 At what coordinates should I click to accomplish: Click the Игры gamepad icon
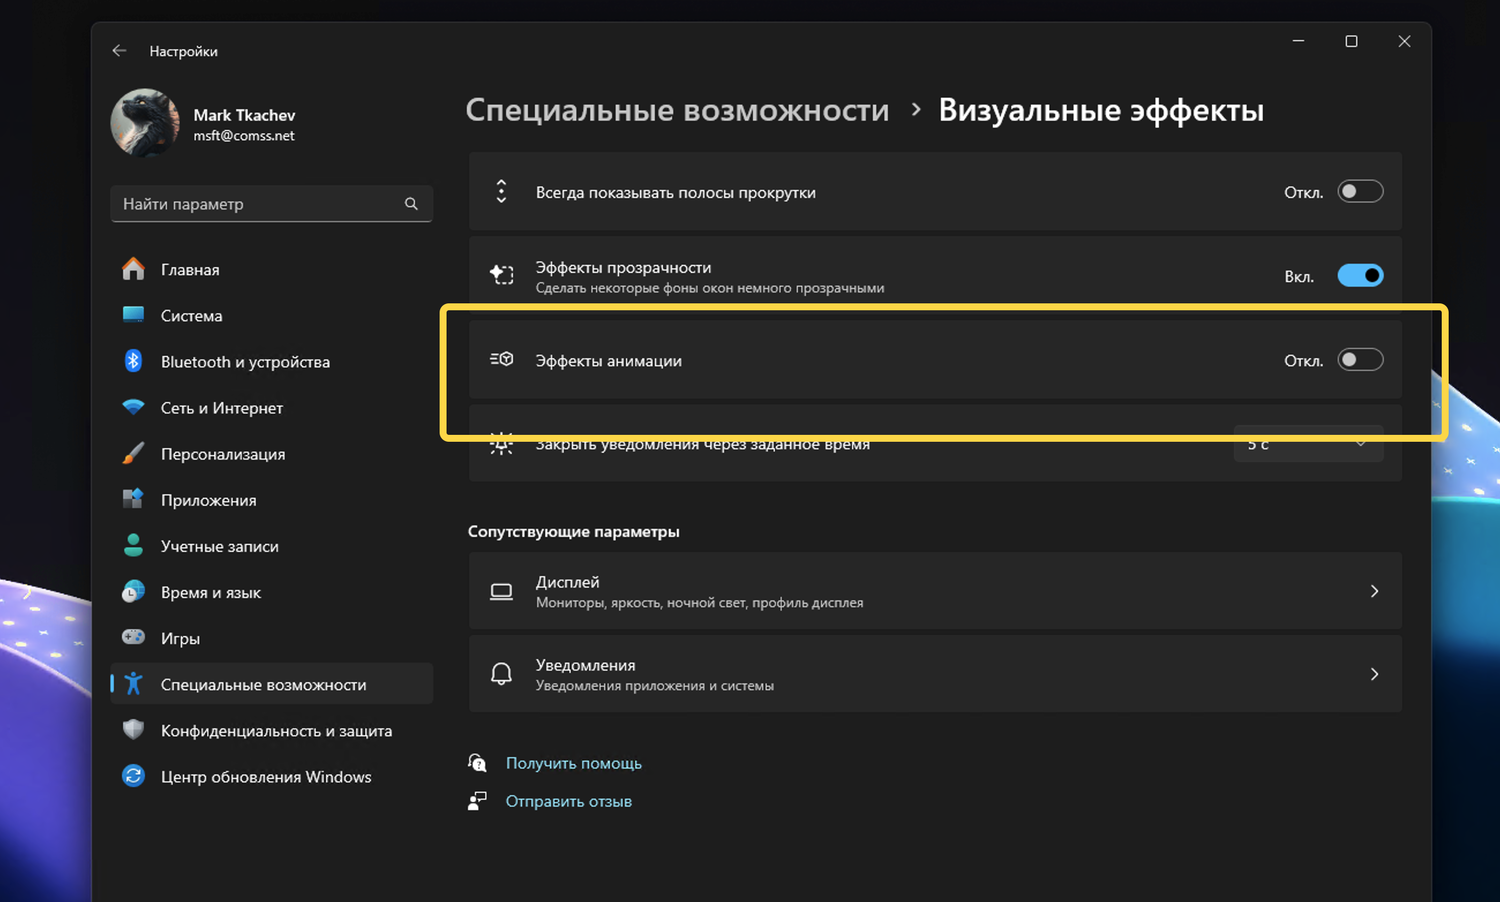[x=133, y=637]
